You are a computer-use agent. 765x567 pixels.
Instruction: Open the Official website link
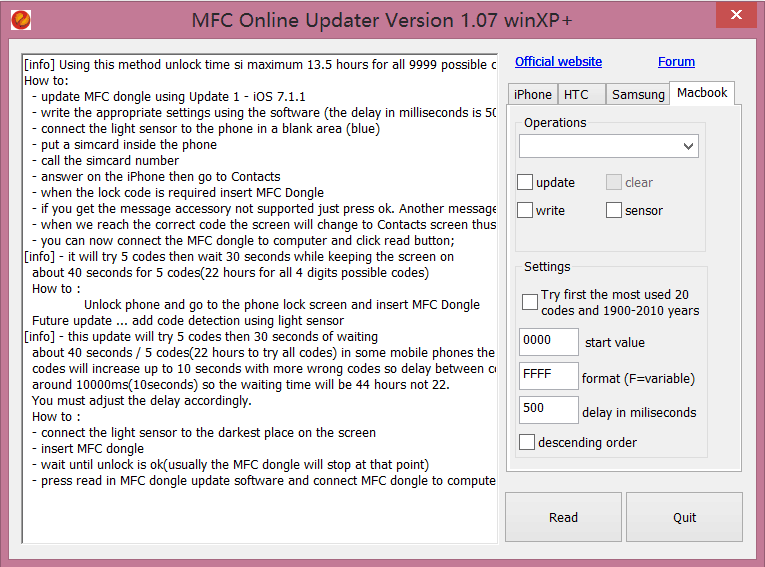(x=558, y=62)
